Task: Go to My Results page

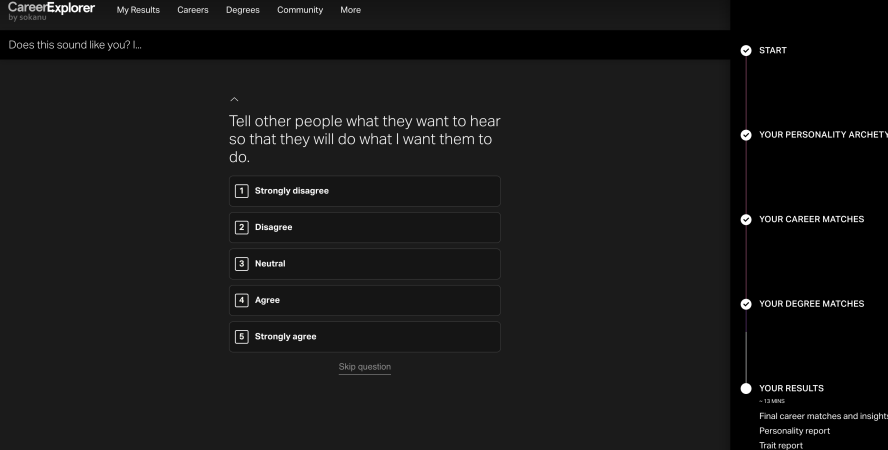Action: click(x=138, y=10)
